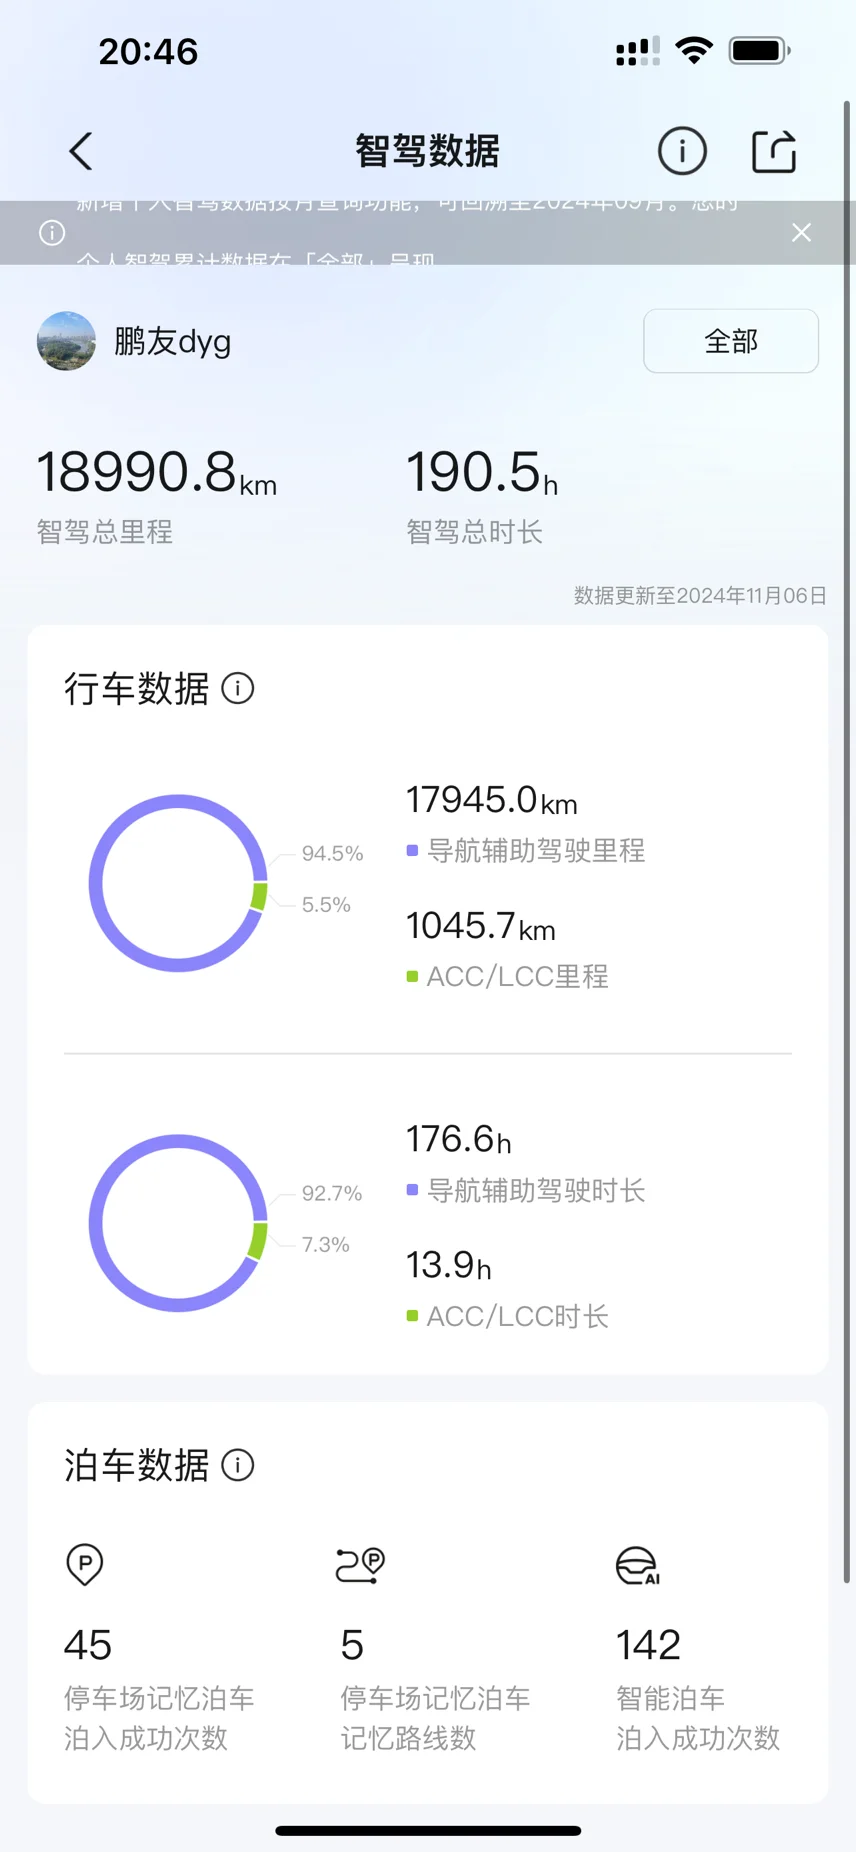Tap the banner info icon

52,233
